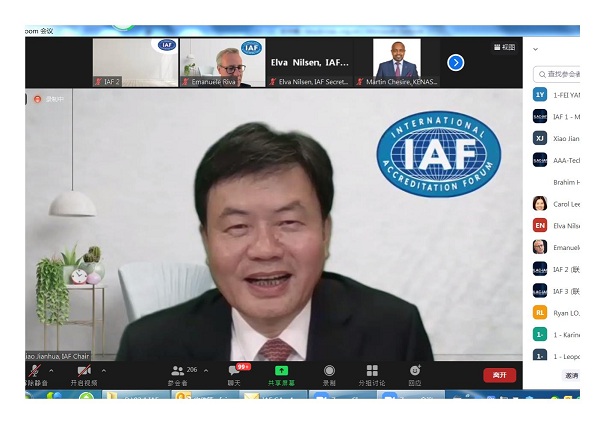This screenshot has width=600, height=424.
Task: Select Martin Chesire video thumbnail
Action: (397, 62)
